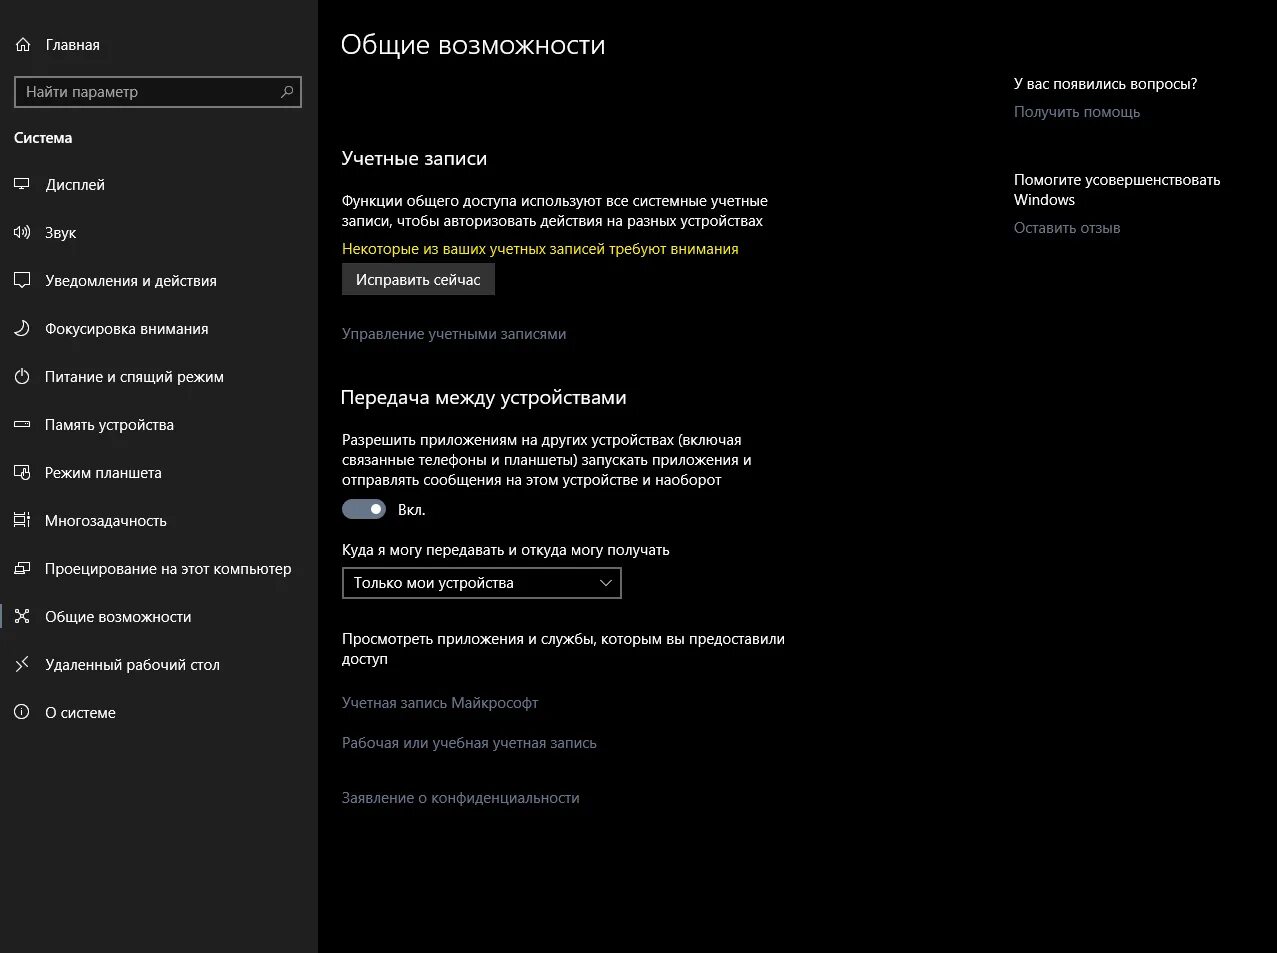The width and height of the screenshot is (1277, 953).
Task: Open the Только мои устройства dropdown
Action: 482,583
